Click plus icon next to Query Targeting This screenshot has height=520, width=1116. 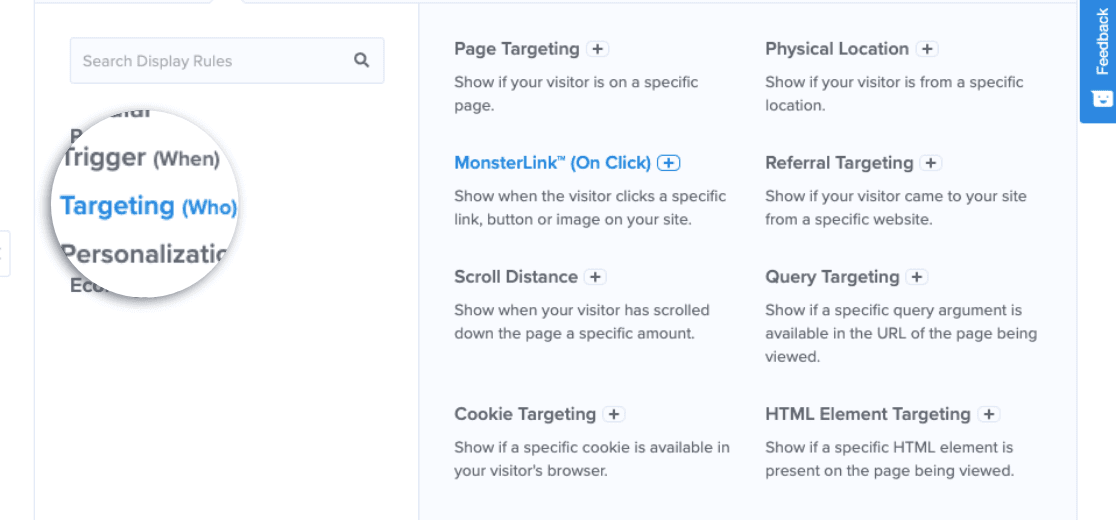pyautogui.click(x=917, y=277)
